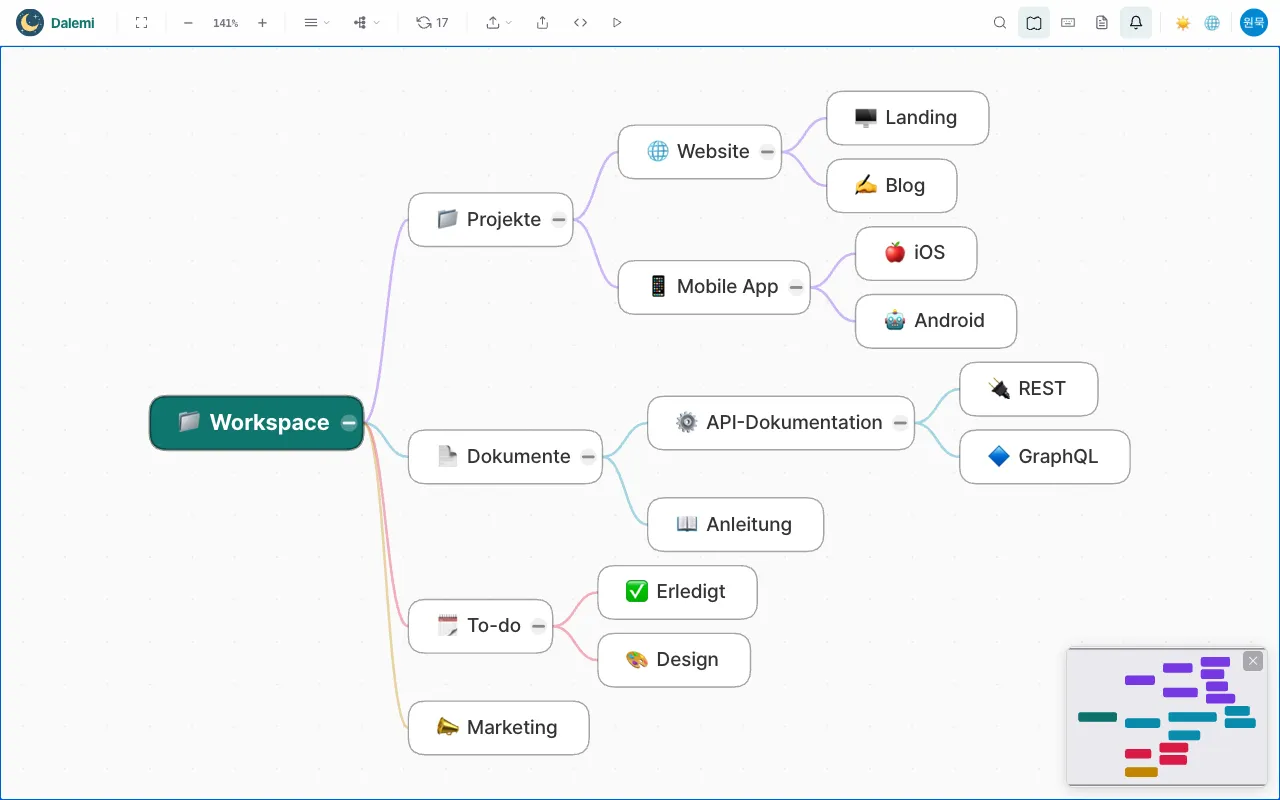The height and width of the screenshot is (800, 1280).
Task: Start presentation with the play icon
Action: point(617,22)
